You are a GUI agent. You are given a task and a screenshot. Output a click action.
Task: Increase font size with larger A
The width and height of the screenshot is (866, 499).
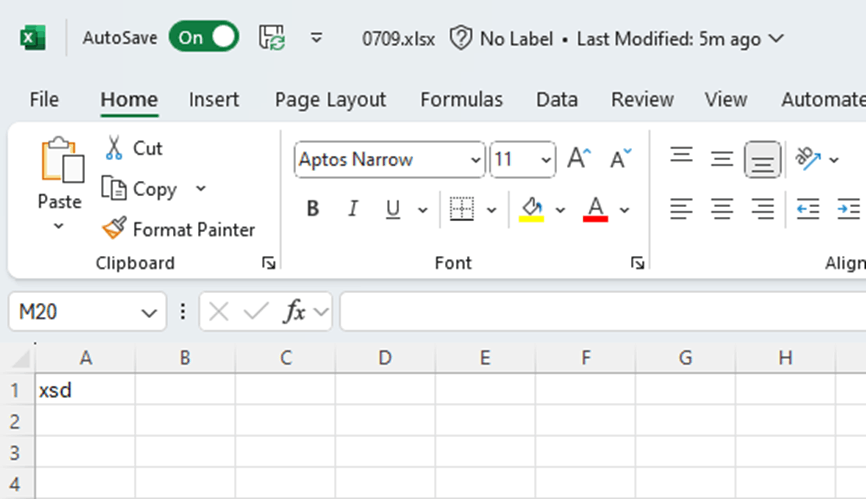579,159
